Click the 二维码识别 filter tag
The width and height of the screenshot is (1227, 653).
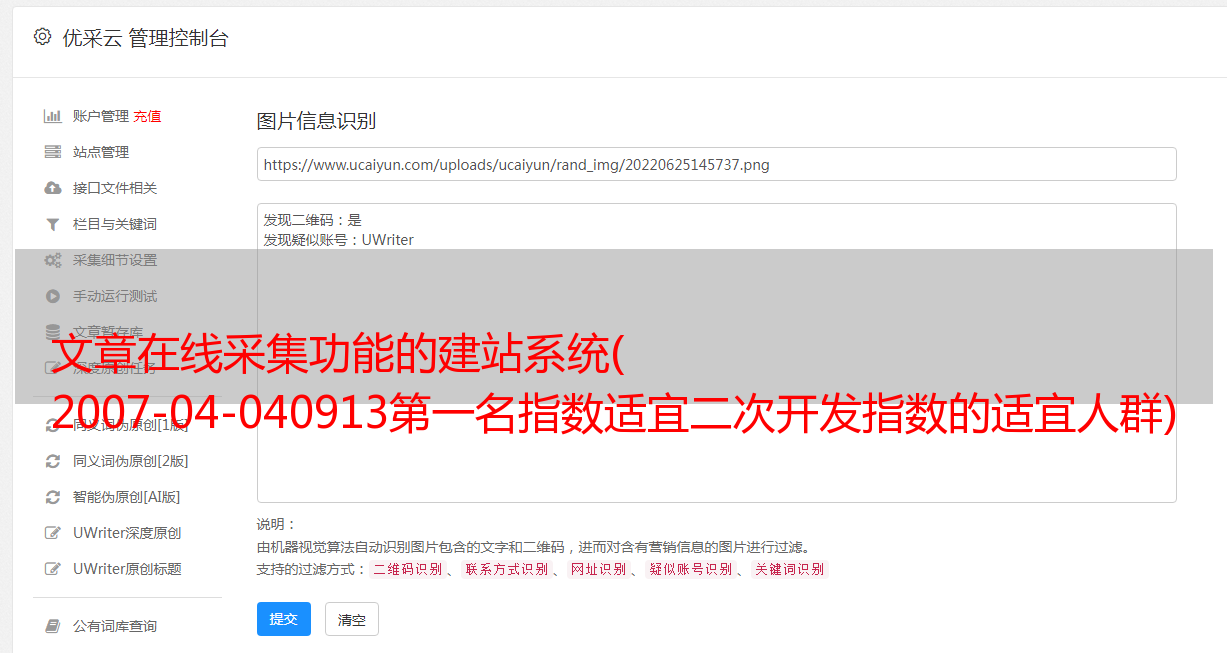coord(408,569)
